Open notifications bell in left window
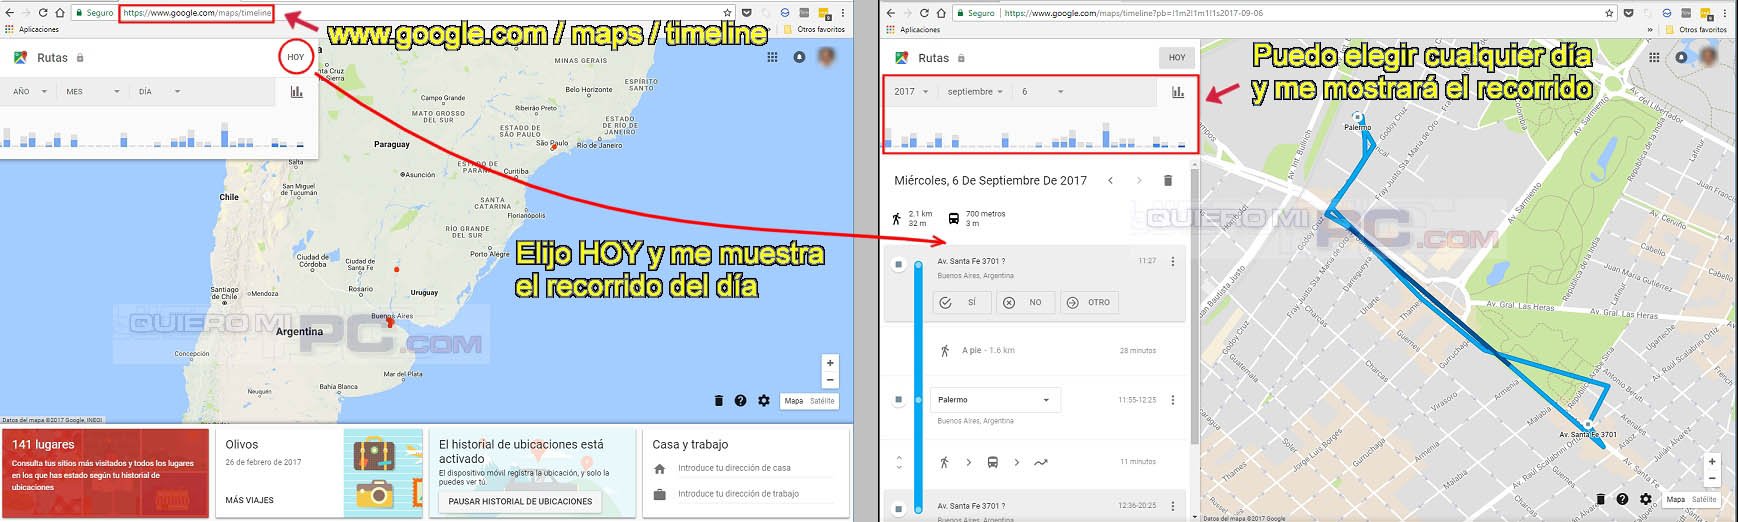This screenshot has width=1738, height=522. point(799,57)
